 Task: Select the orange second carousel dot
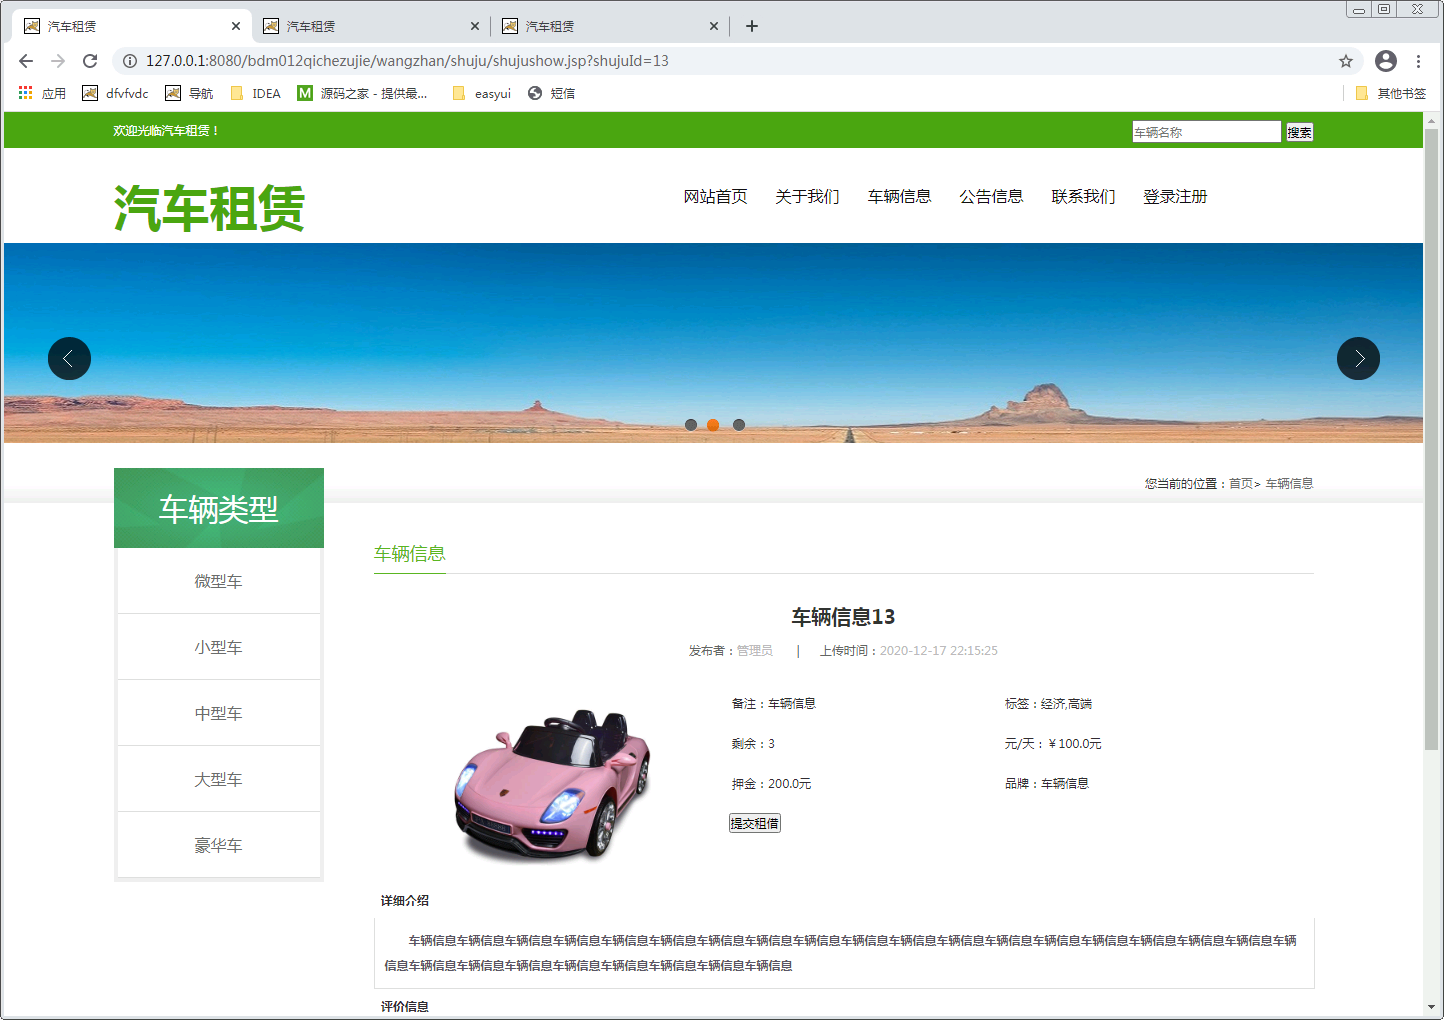713,425
